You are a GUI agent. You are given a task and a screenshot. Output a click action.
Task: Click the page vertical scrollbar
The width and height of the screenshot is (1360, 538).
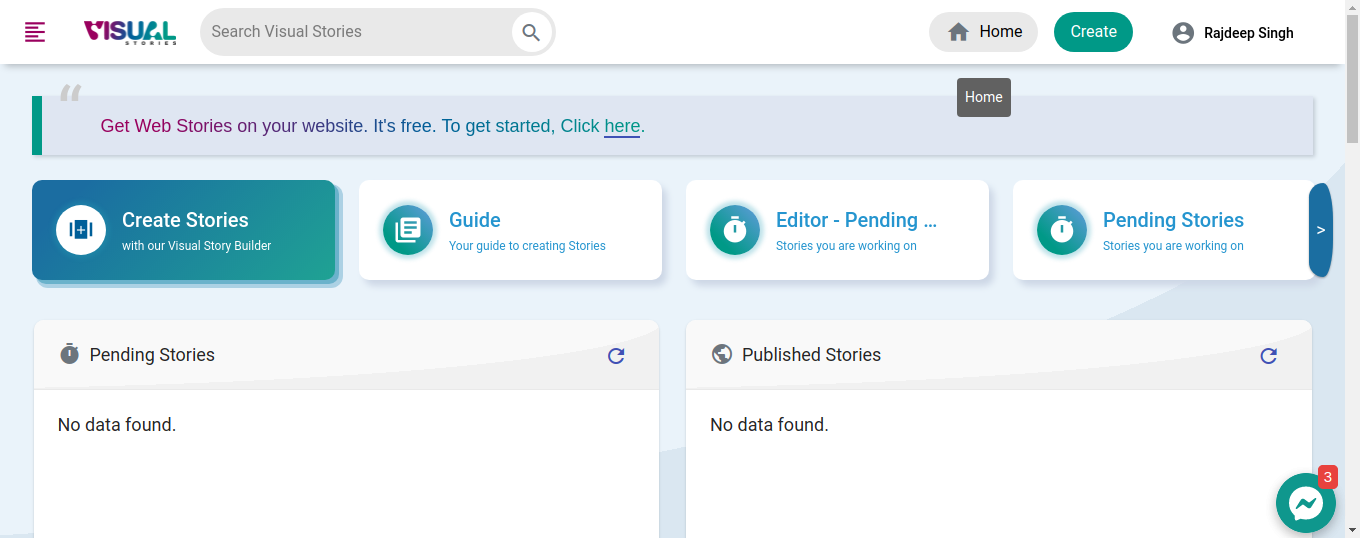(1352, 80)
